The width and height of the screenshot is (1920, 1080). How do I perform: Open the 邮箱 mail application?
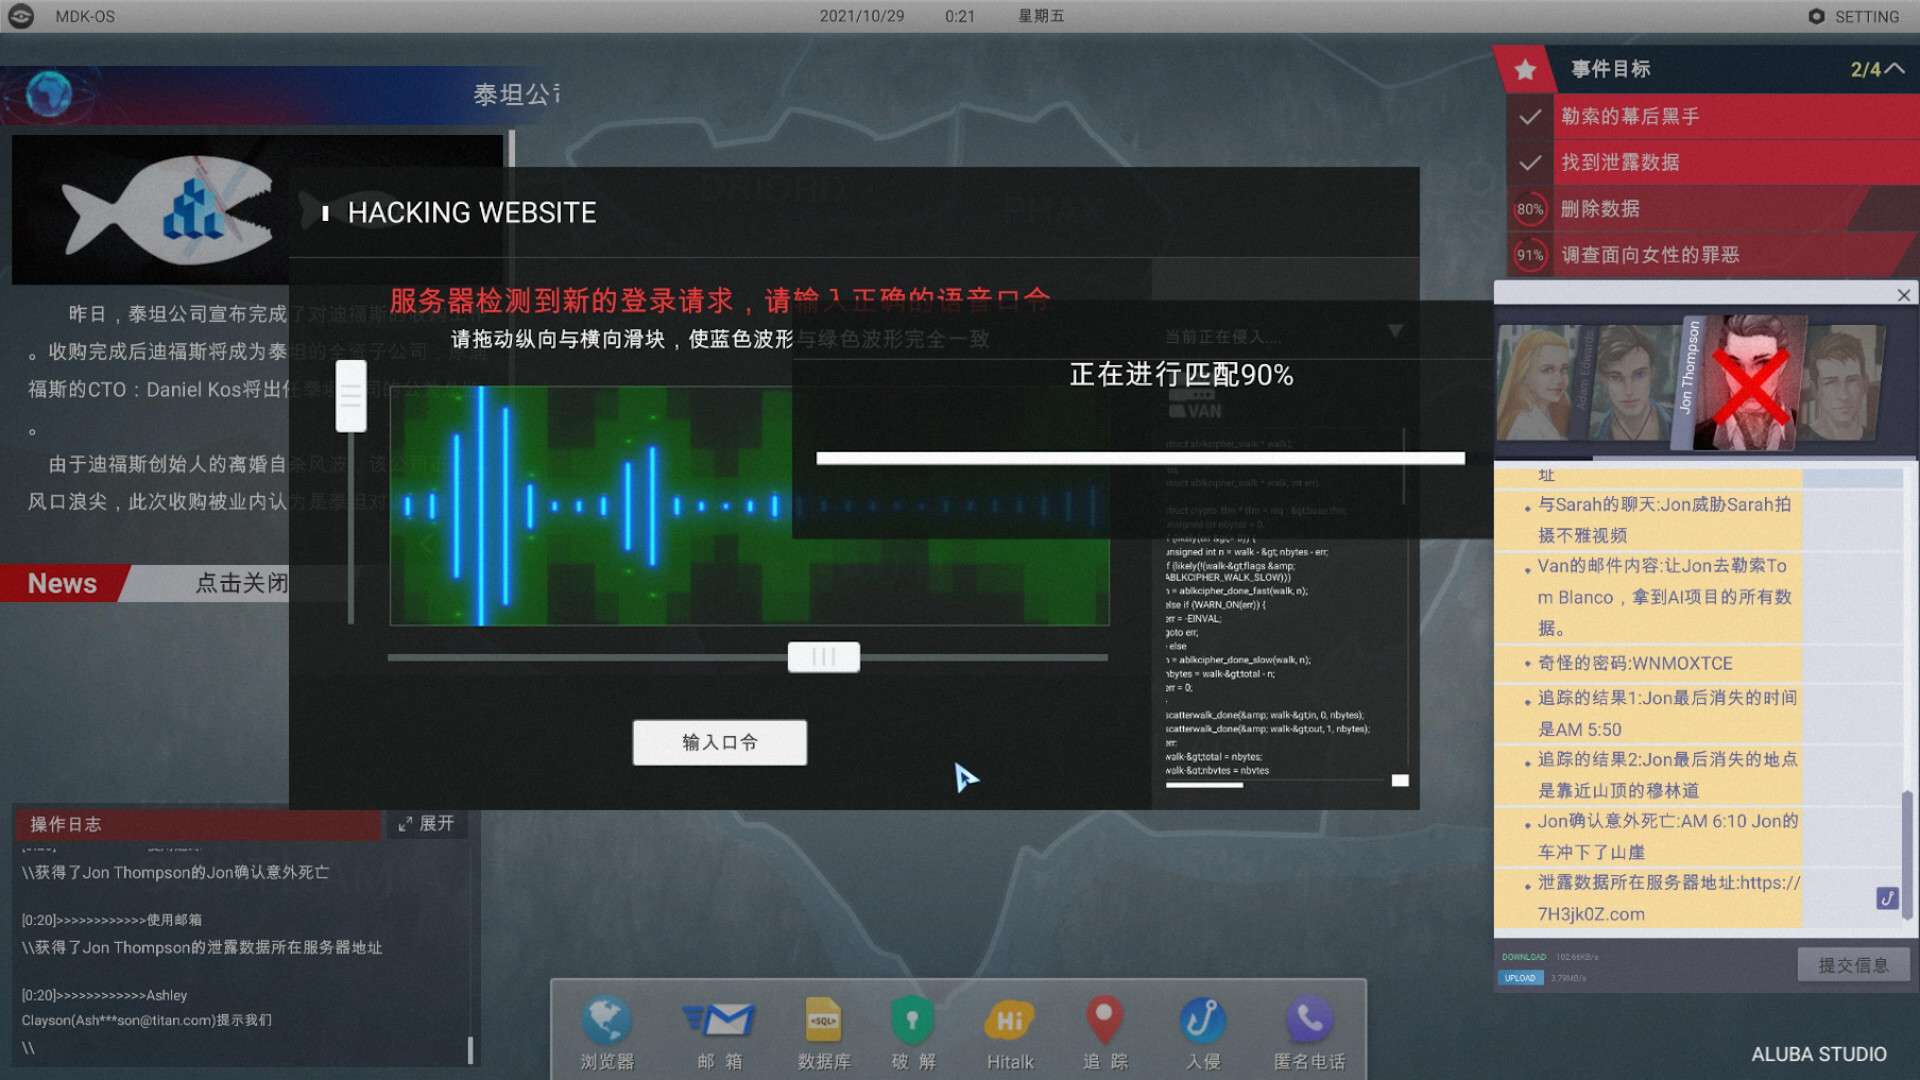click(x=719, y=1020)
